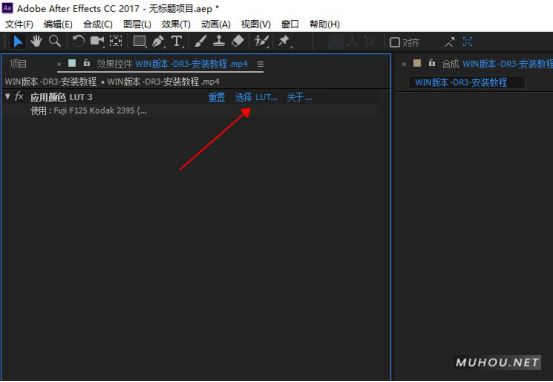Select the Selection arrow tool

coord(18,42)
